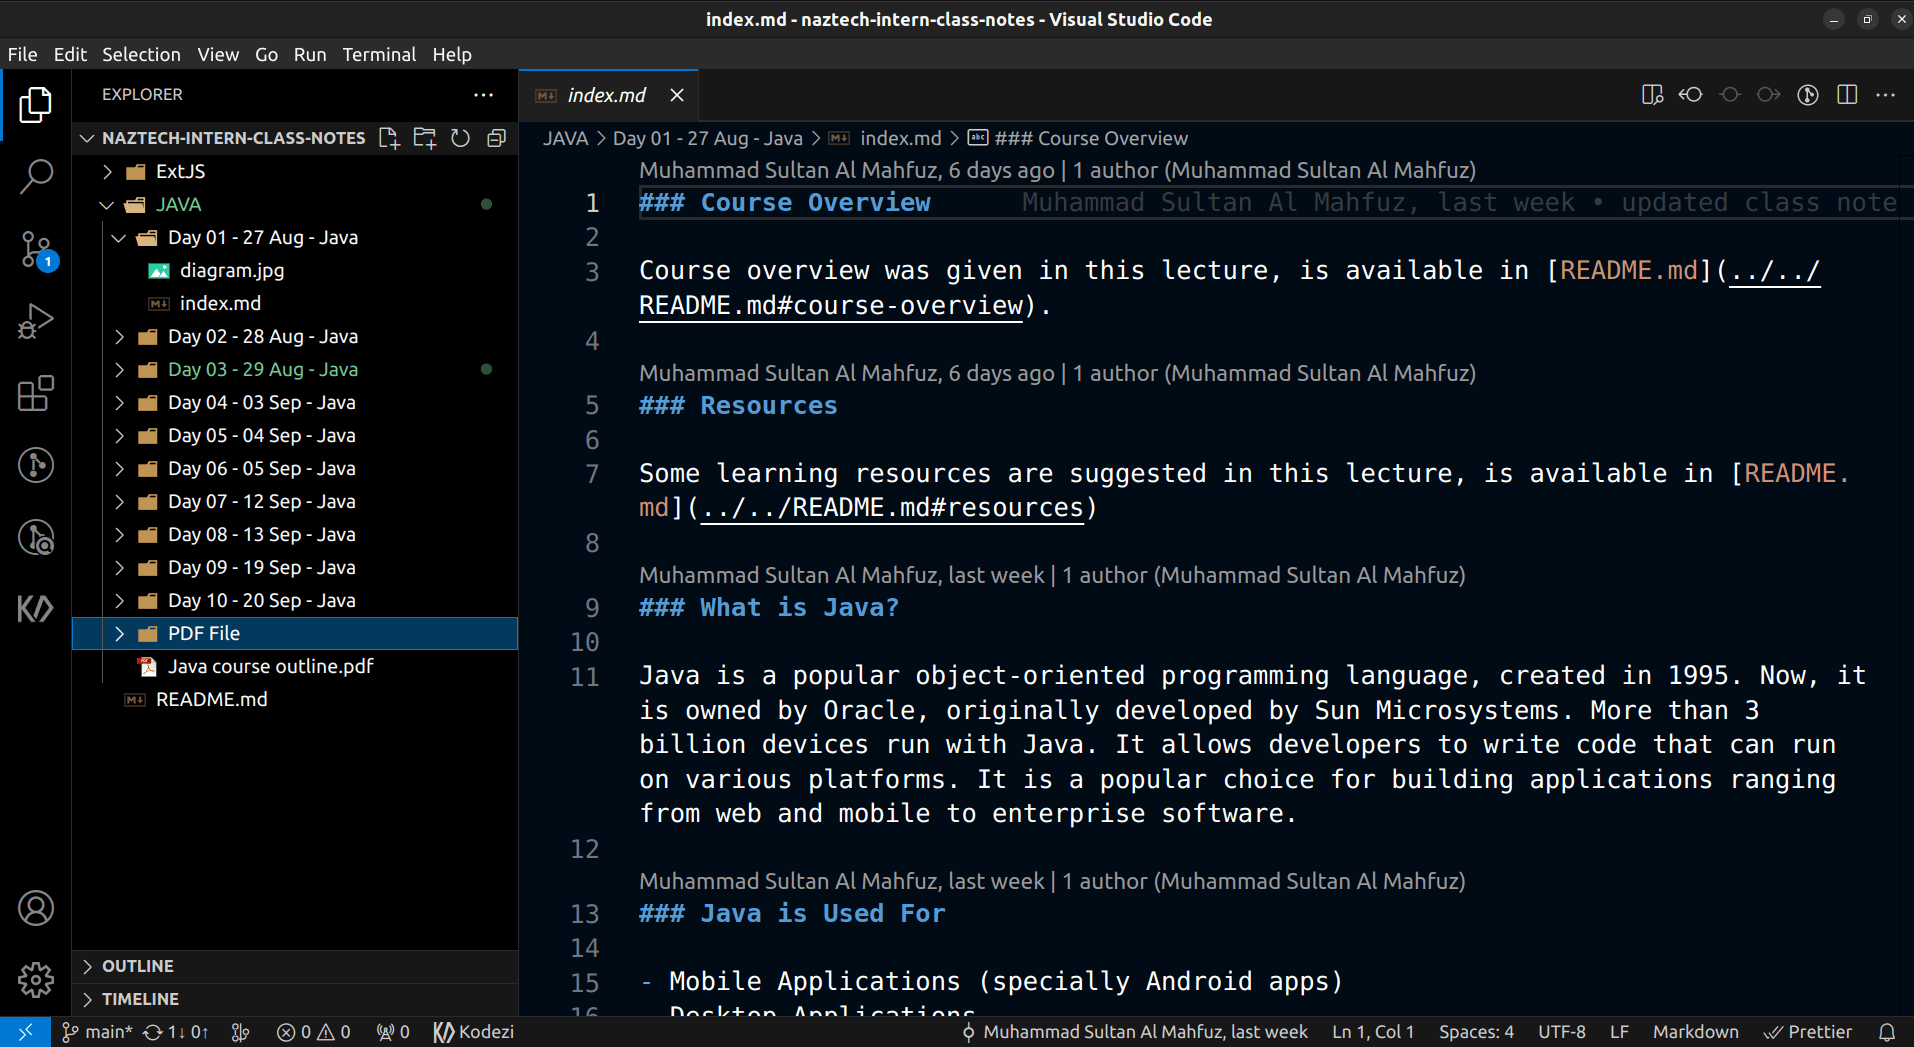Click ### Course Overview breadcrumb

pos(1078,138)
